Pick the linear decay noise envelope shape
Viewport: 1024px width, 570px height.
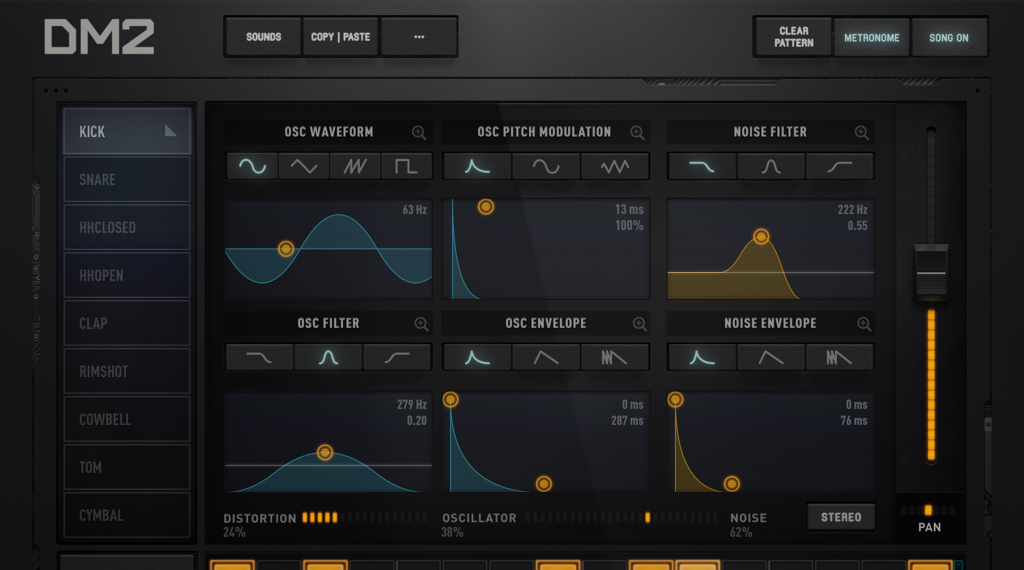pos(771,357)
